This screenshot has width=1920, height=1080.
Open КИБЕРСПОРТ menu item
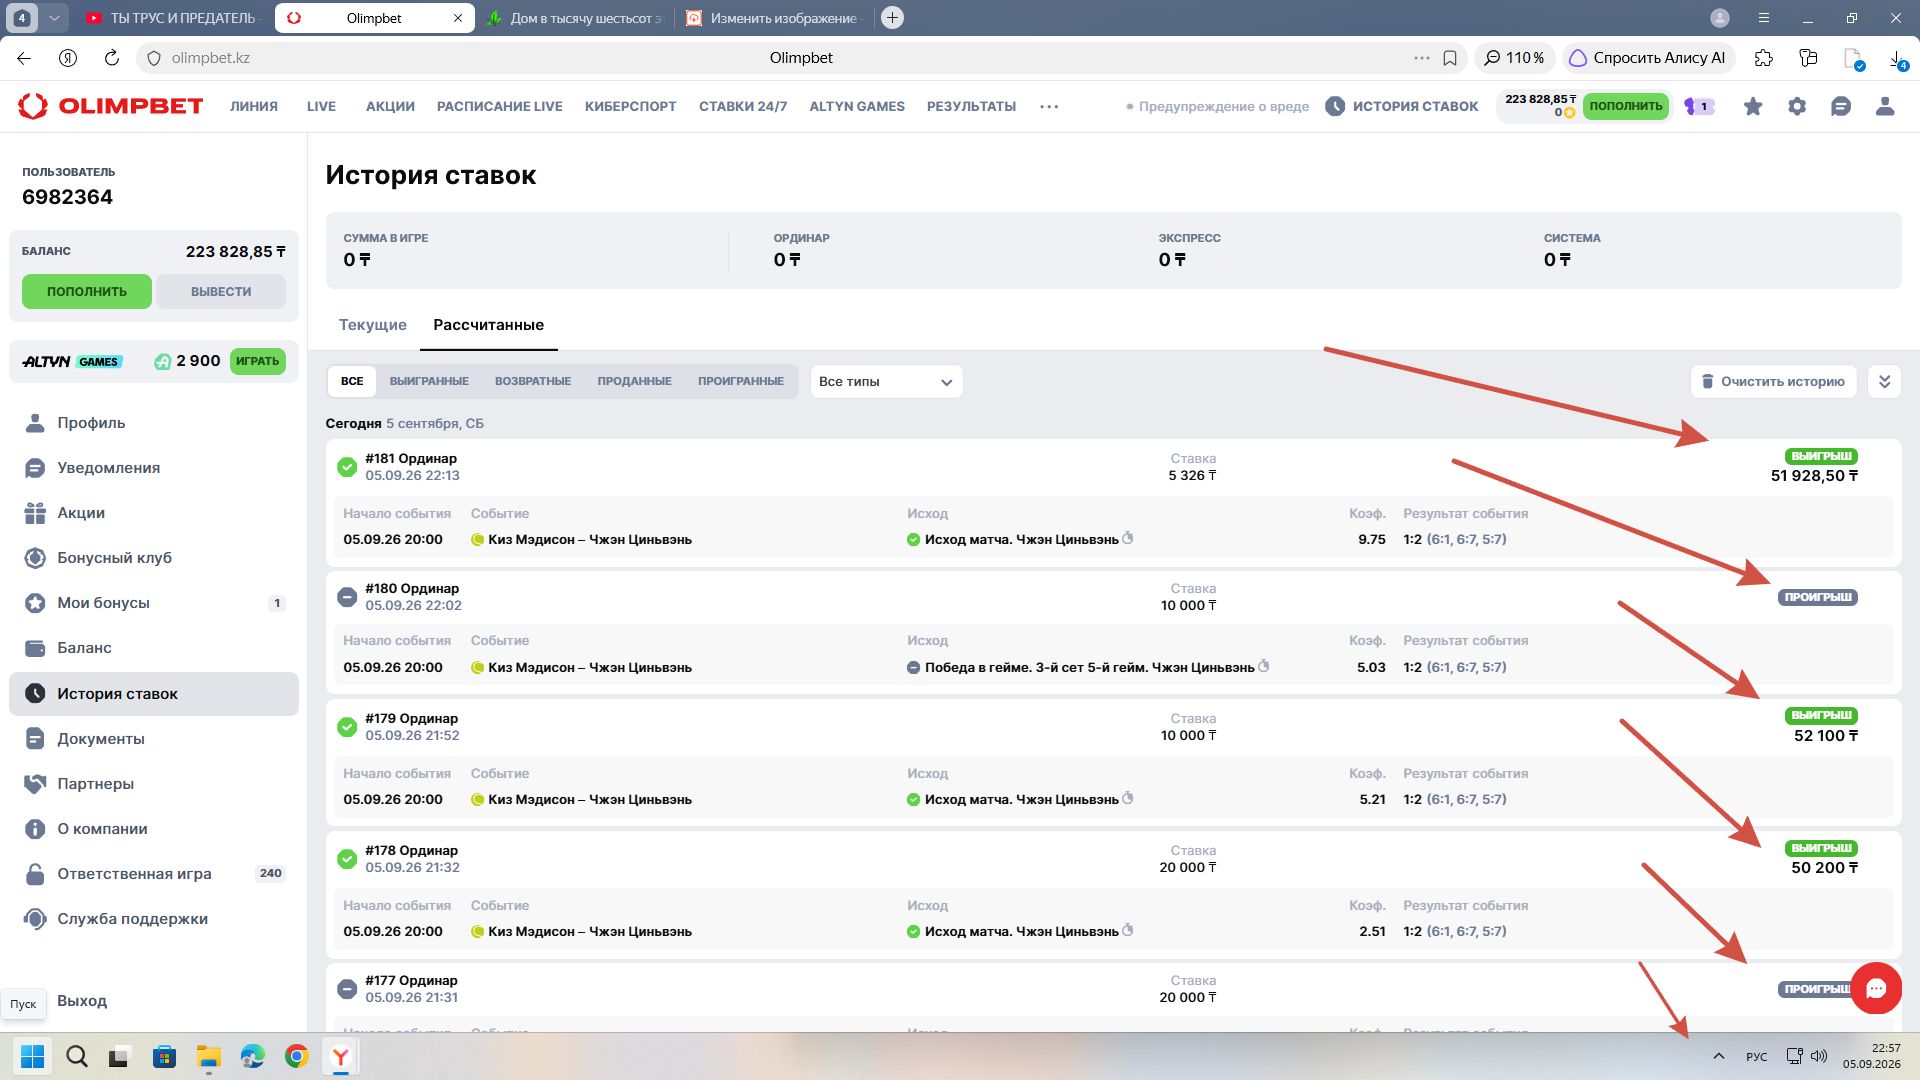click(x=631, y=106)
